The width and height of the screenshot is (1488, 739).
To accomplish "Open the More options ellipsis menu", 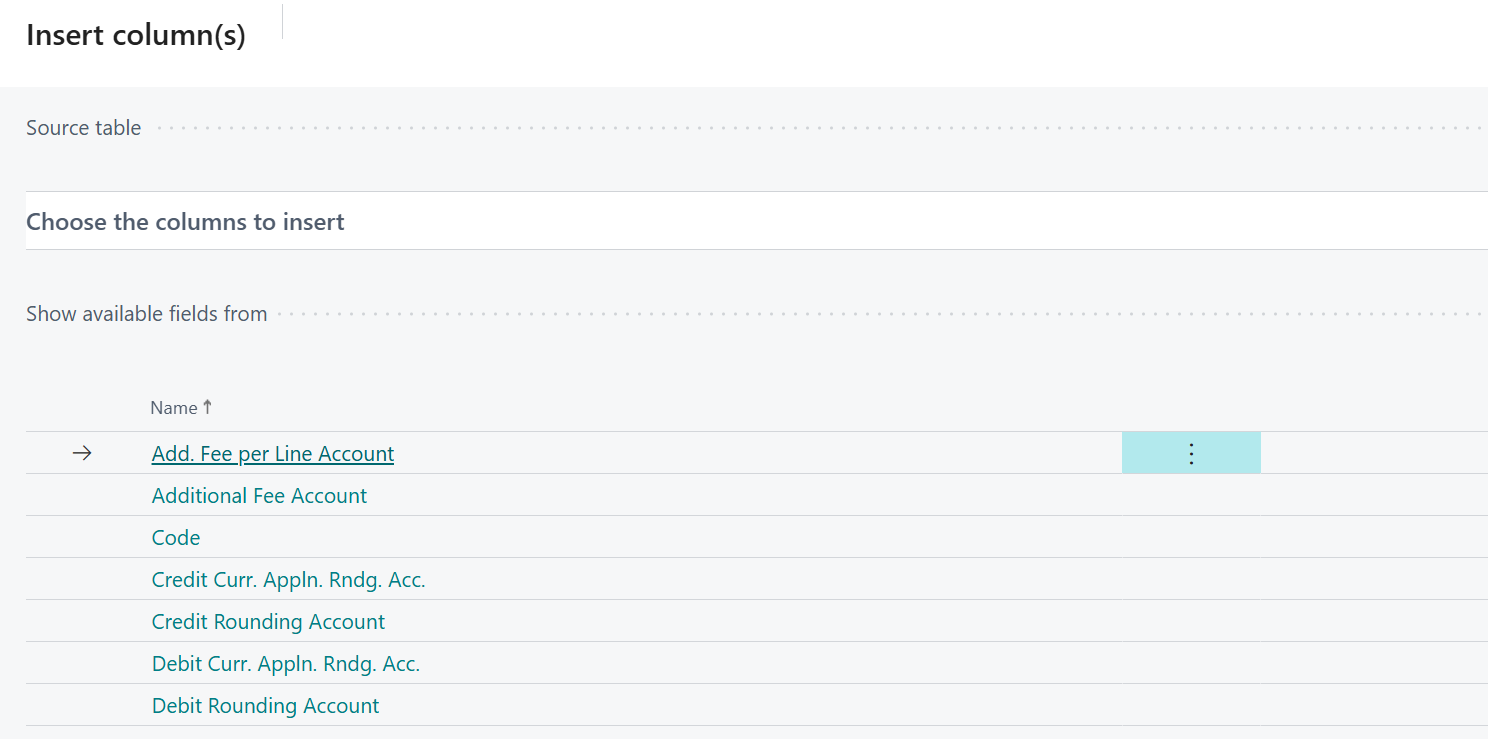I will [1191, 453].
